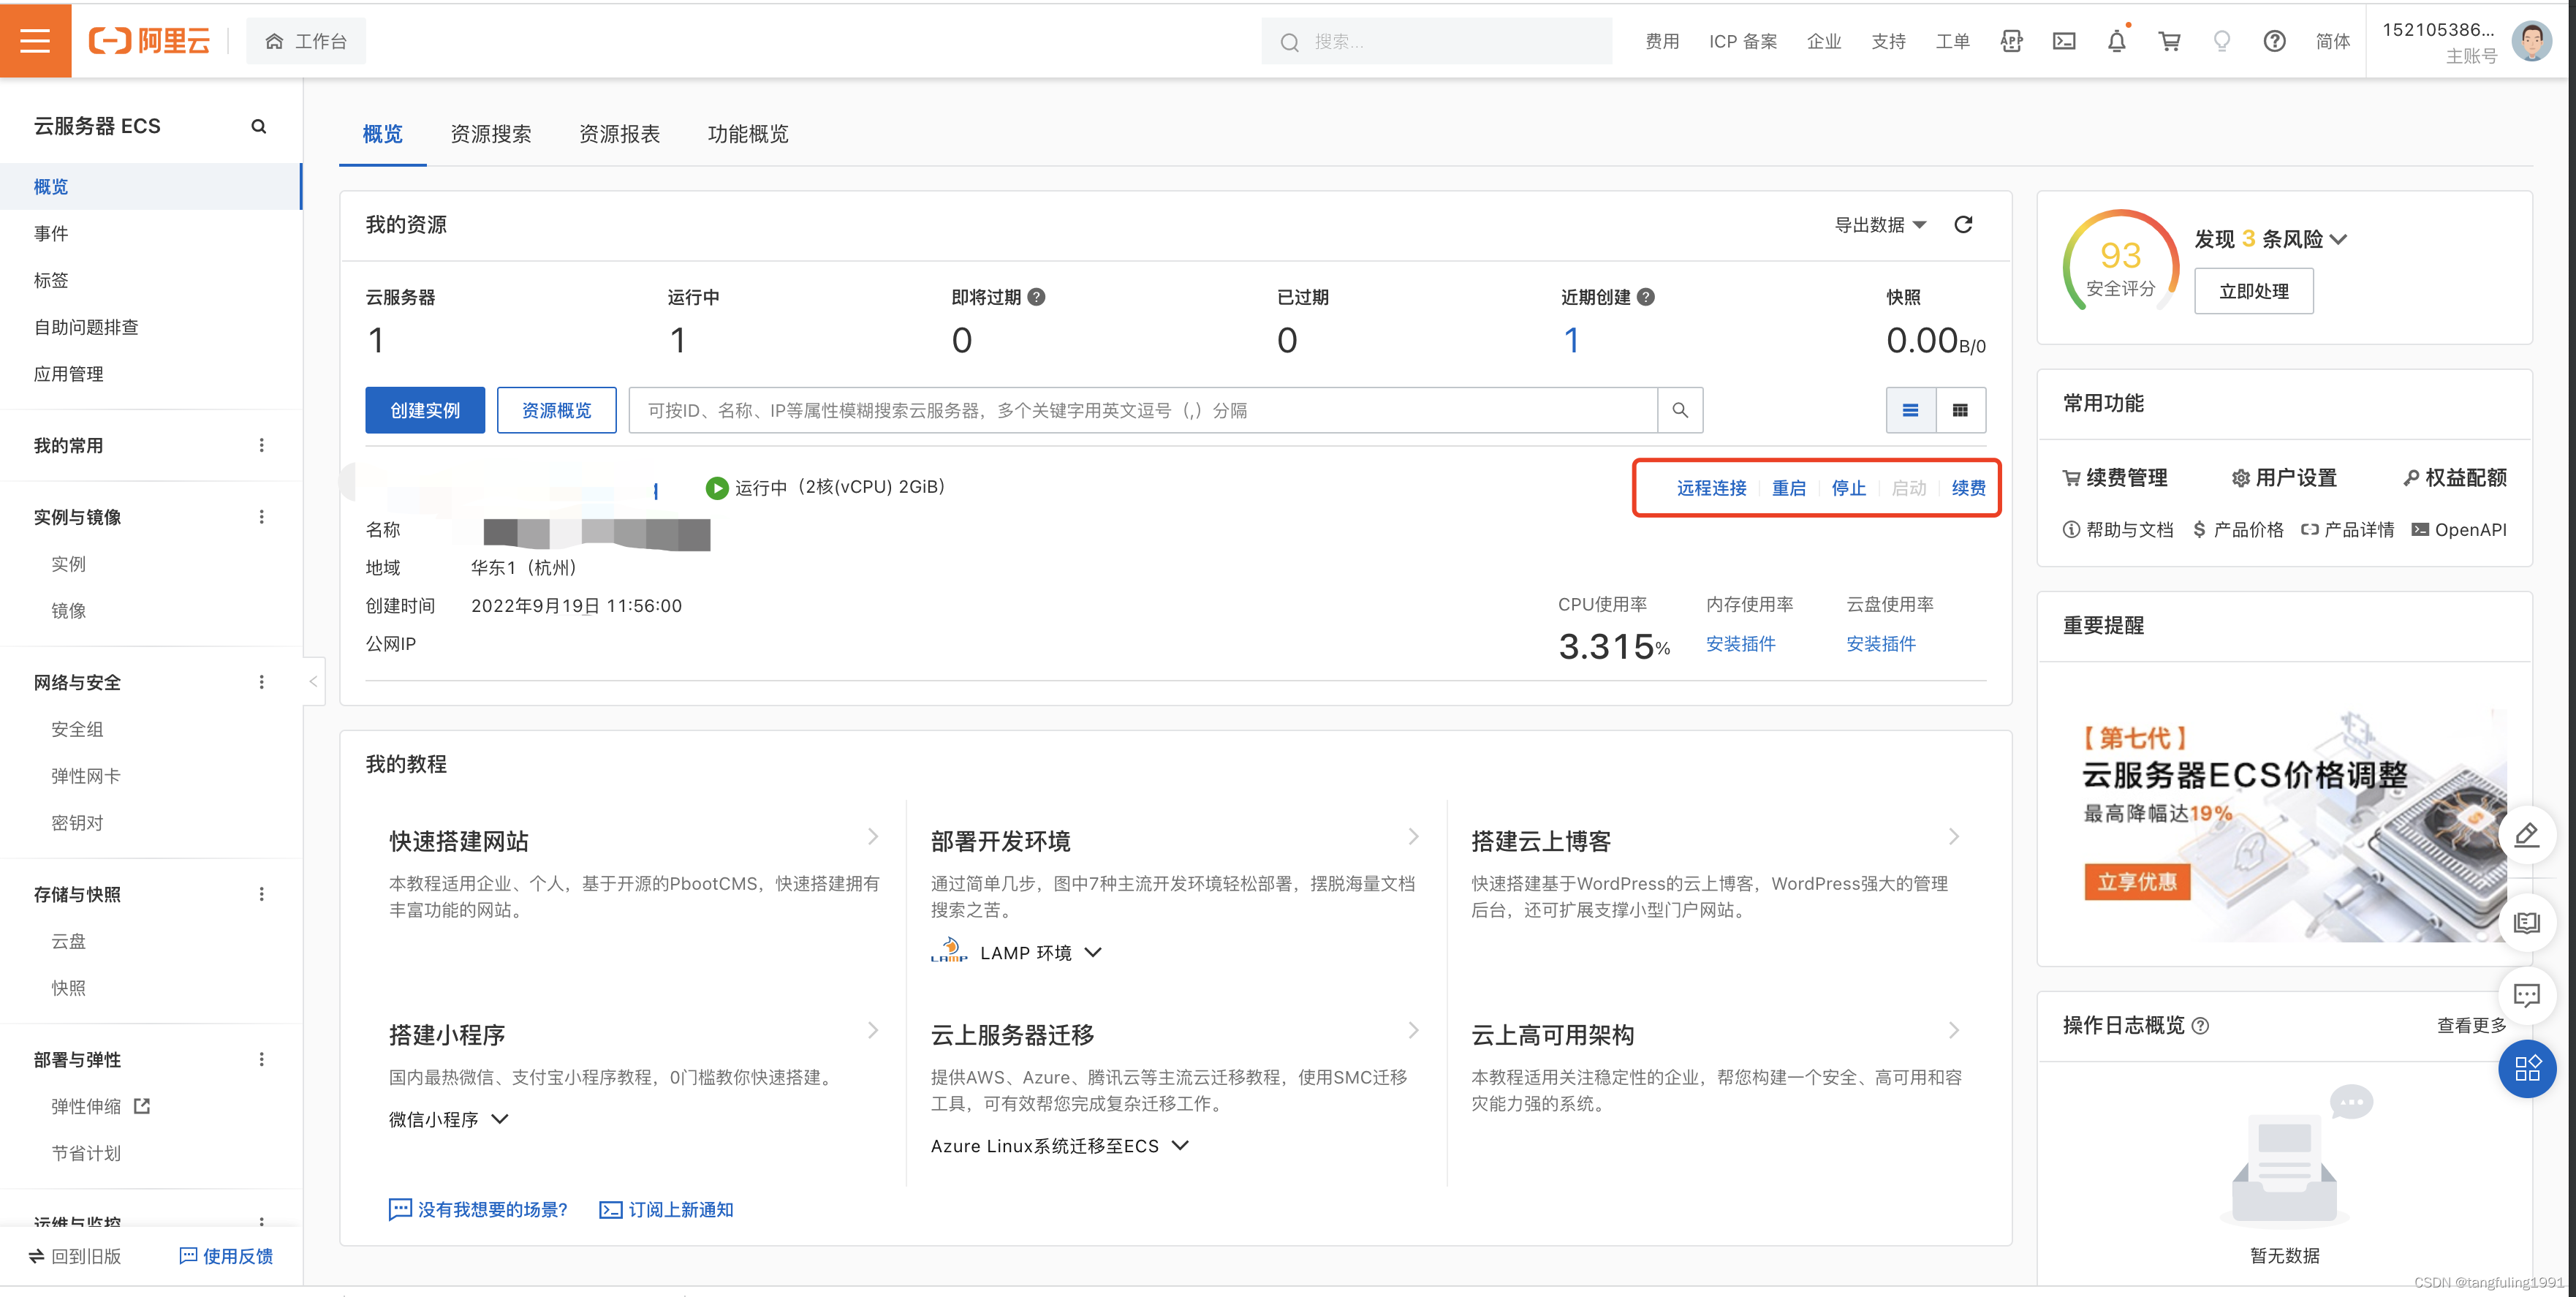The height and width of the screenshot is (1297, 2576).
Task: Open 快速搭建网站 tutorial arrow
Action: coord(873,836)
